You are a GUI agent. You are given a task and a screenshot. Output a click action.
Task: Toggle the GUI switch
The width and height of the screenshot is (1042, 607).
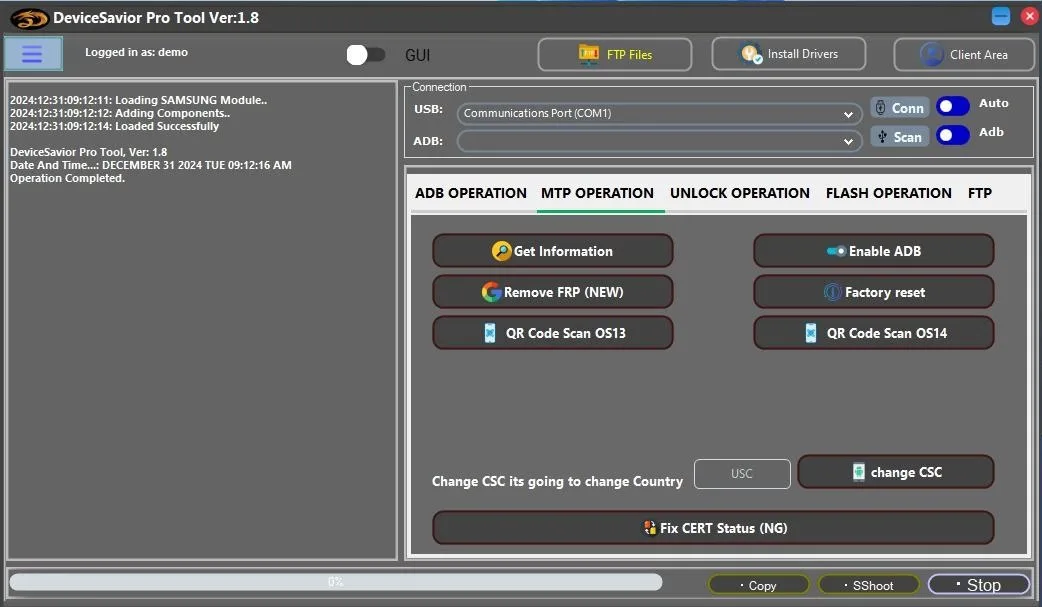click(x=365, y=55)
